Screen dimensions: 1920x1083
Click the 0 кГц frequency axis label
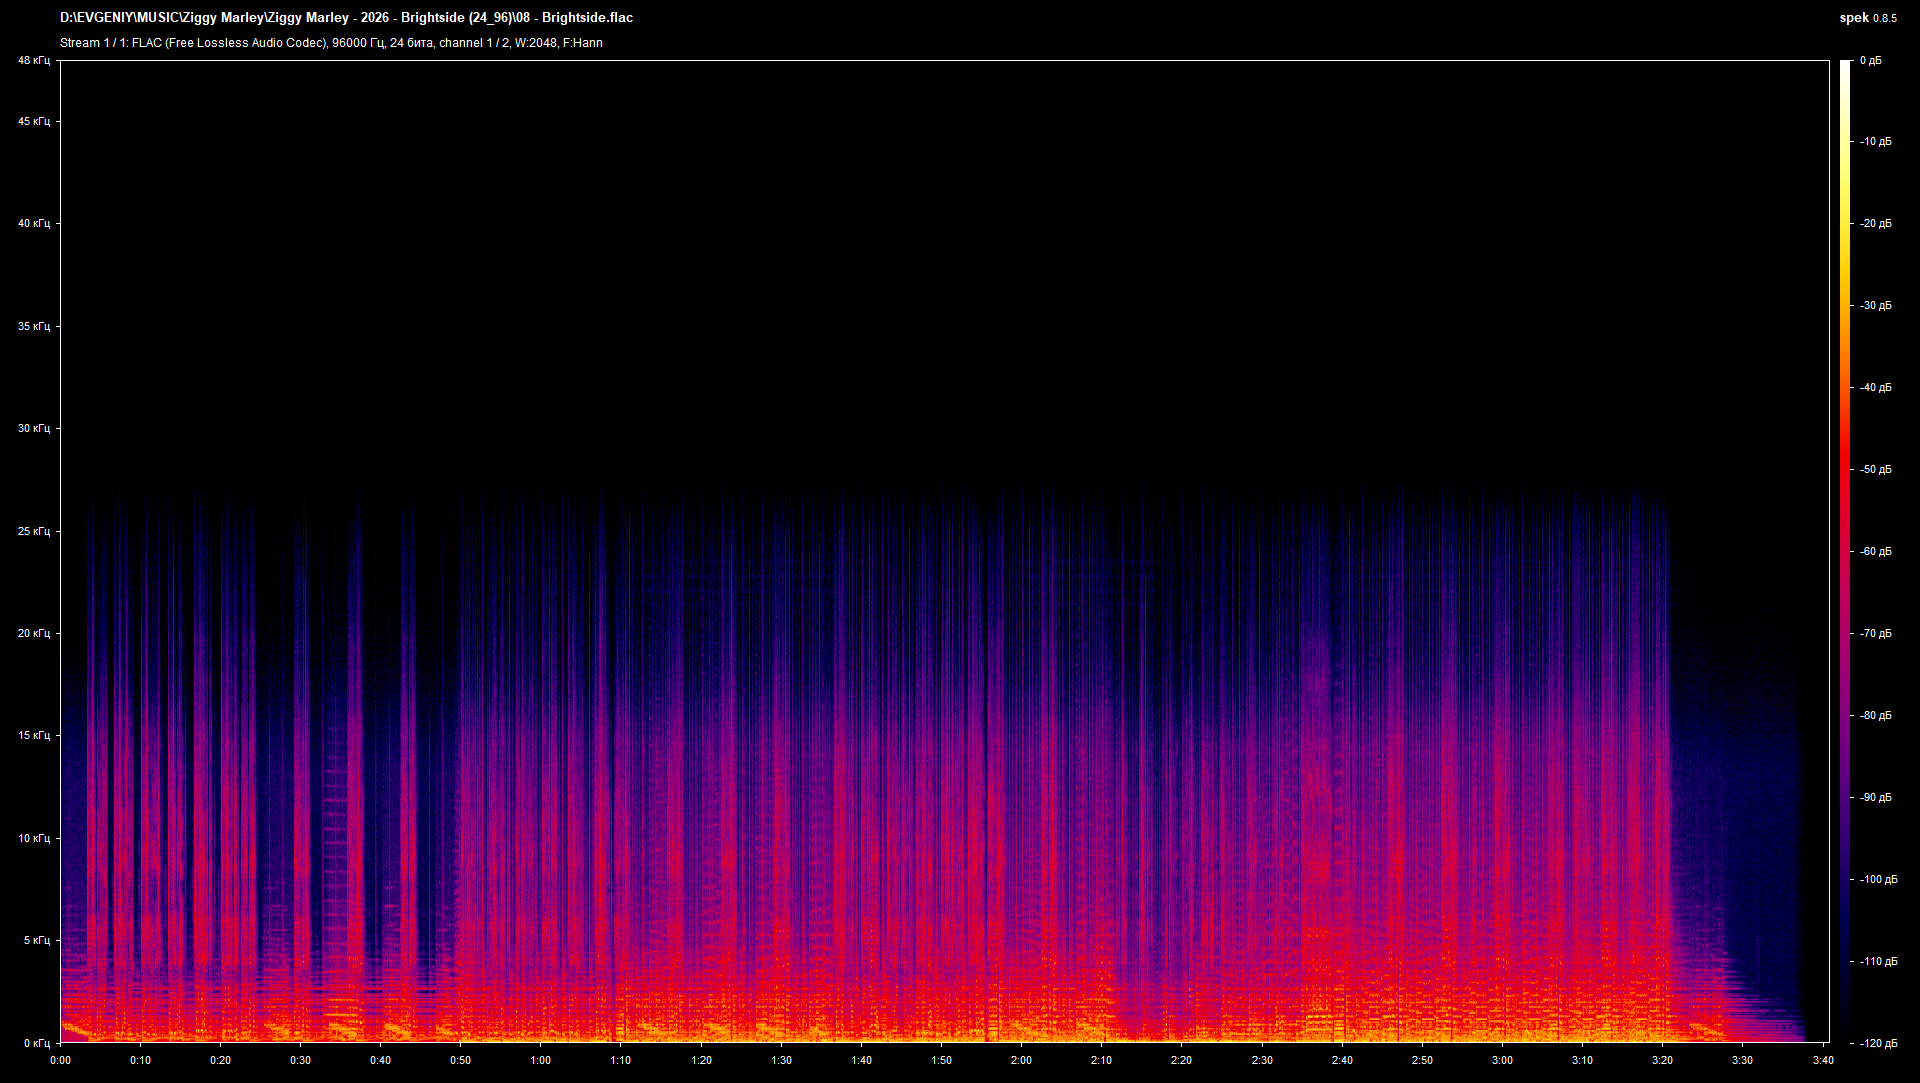tap(37, 1044)
